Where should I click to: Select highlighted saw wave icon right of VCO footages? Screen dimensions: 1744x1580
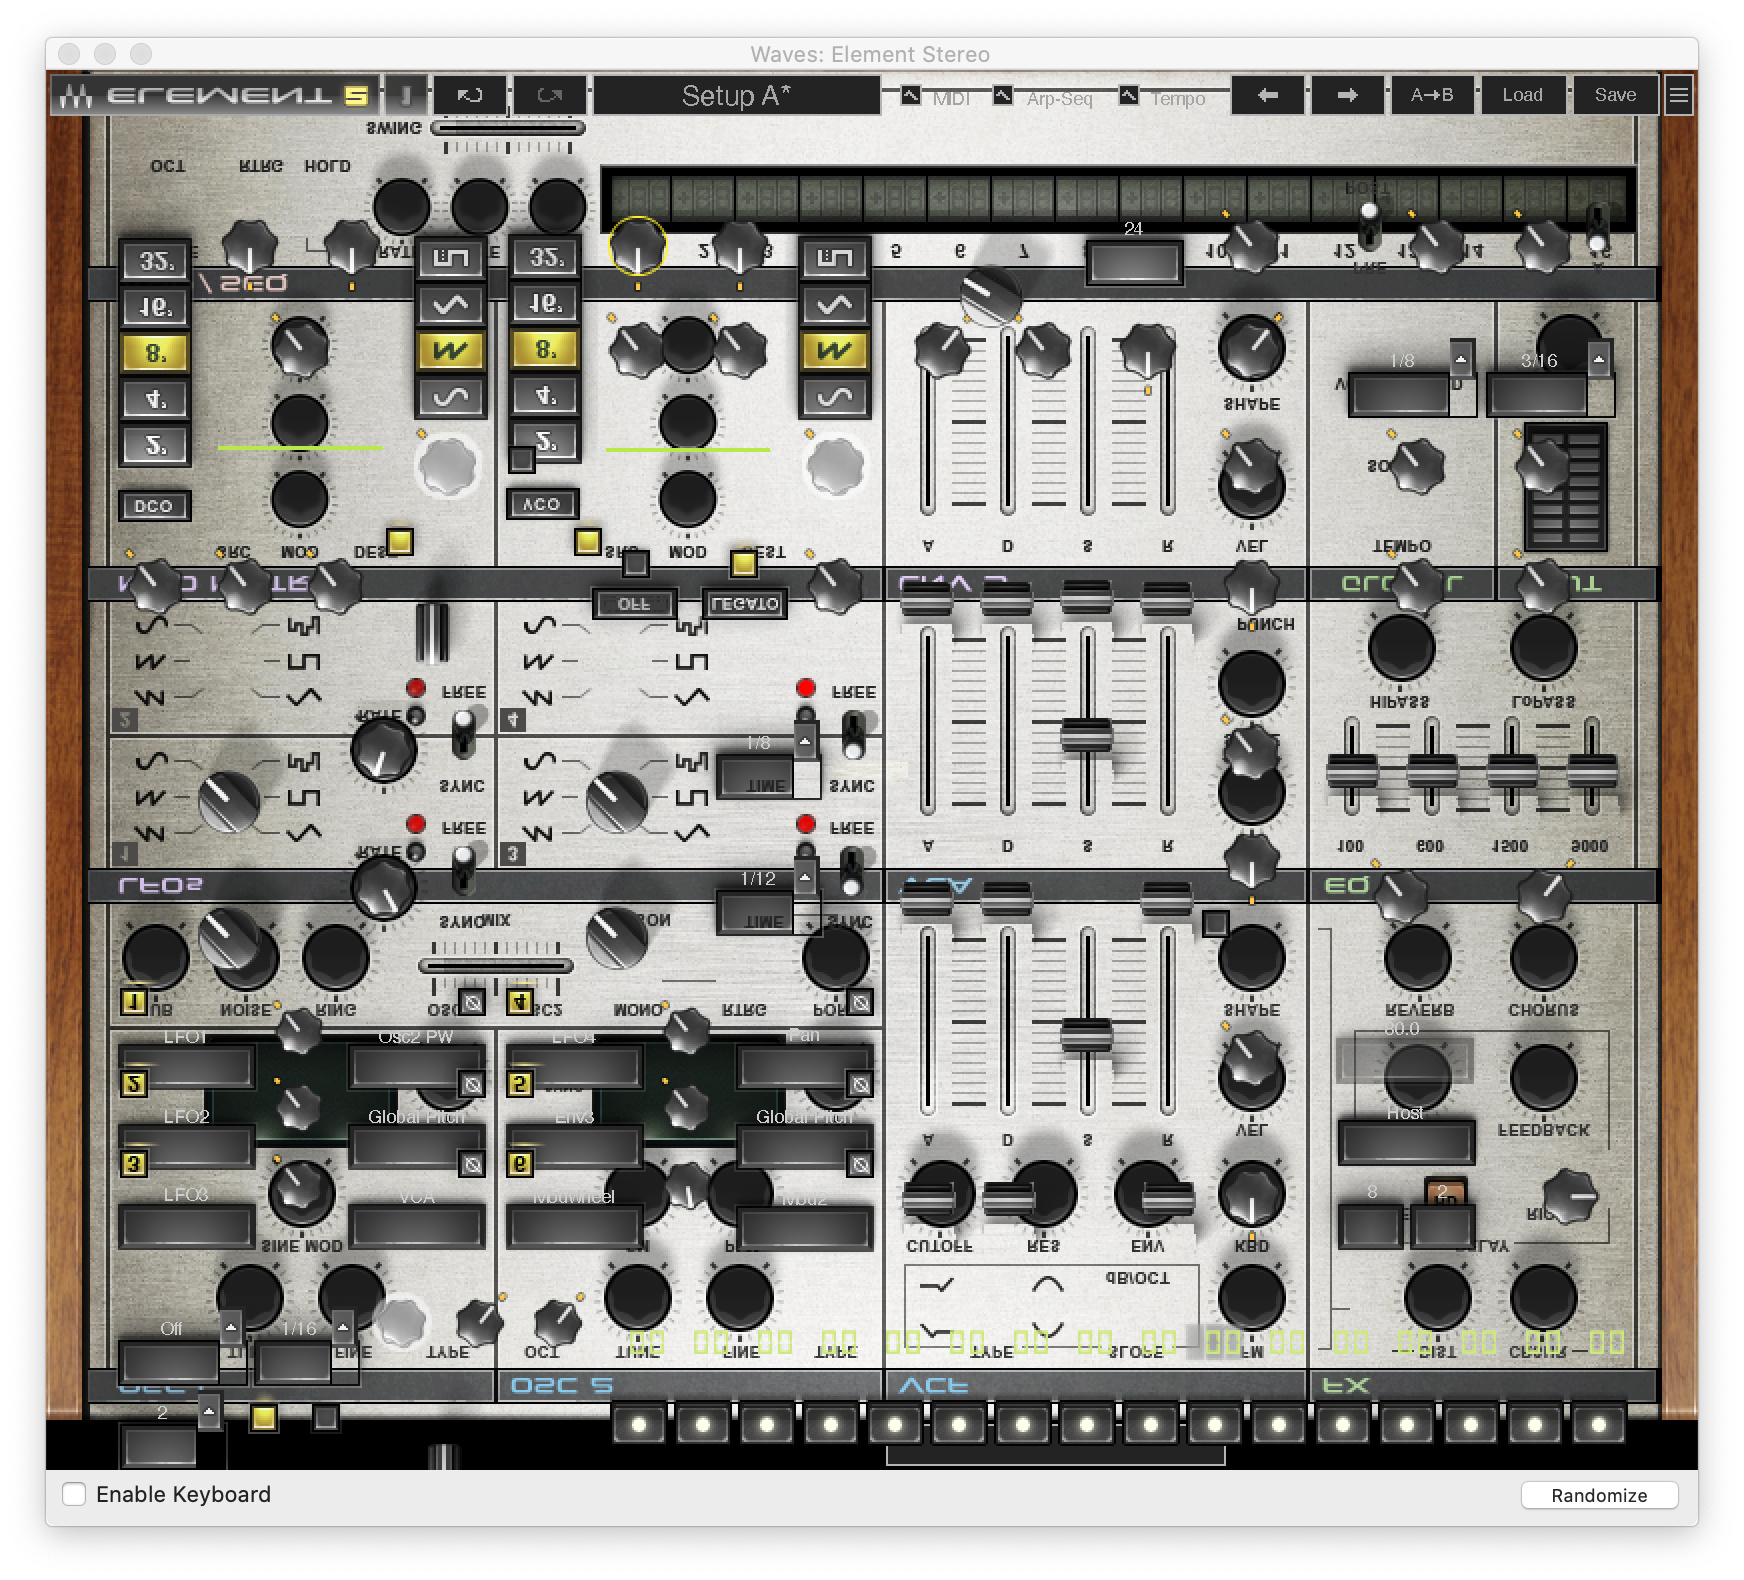pyautogui.click(x=835, y=351)
